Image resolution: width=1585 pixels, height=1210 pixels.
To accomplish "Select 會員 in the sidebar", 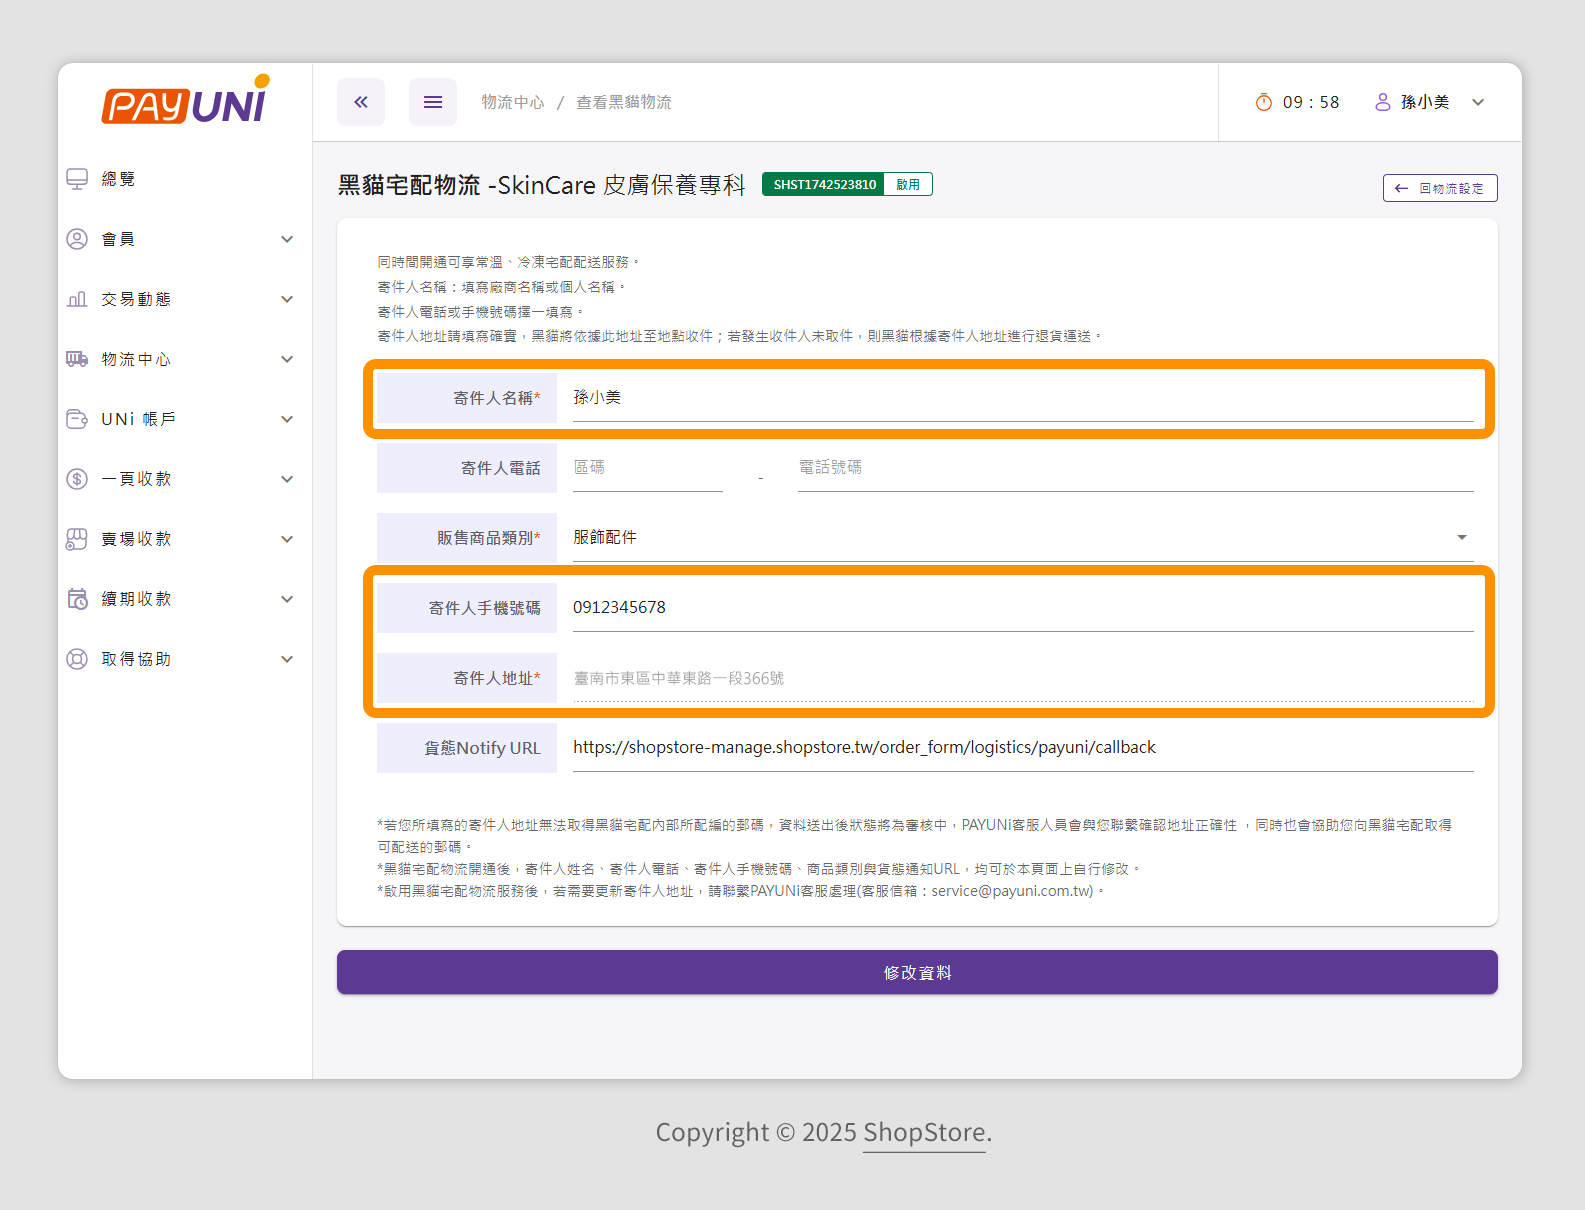I will 118,239.
